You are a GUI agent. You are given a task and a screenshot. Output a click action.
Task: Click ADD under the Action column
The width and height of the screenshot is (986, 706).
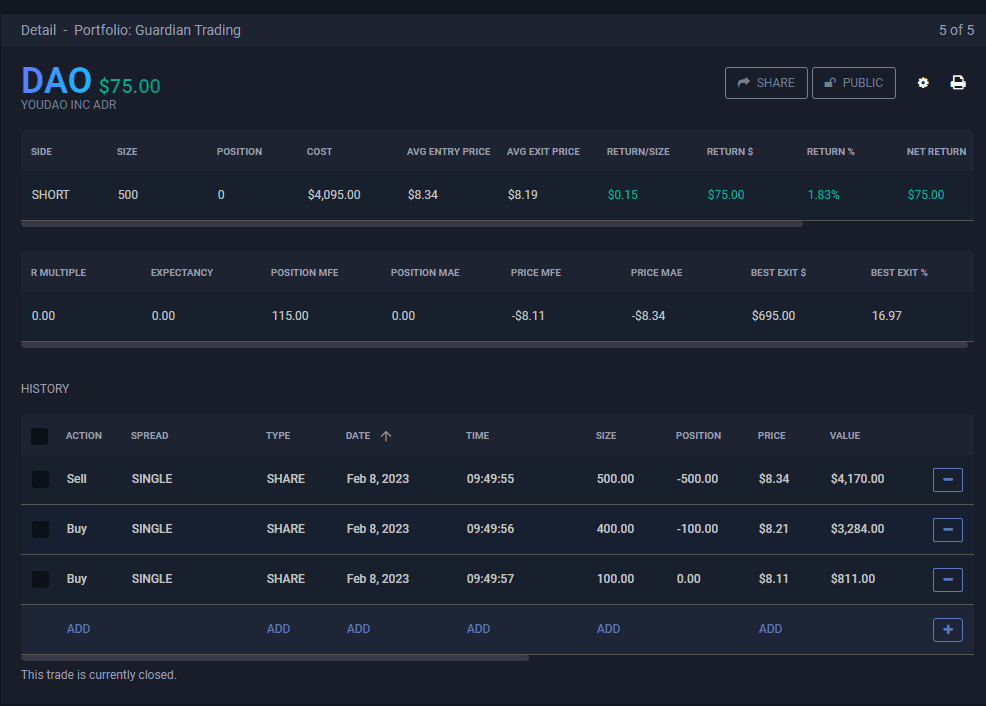[78, 629]
